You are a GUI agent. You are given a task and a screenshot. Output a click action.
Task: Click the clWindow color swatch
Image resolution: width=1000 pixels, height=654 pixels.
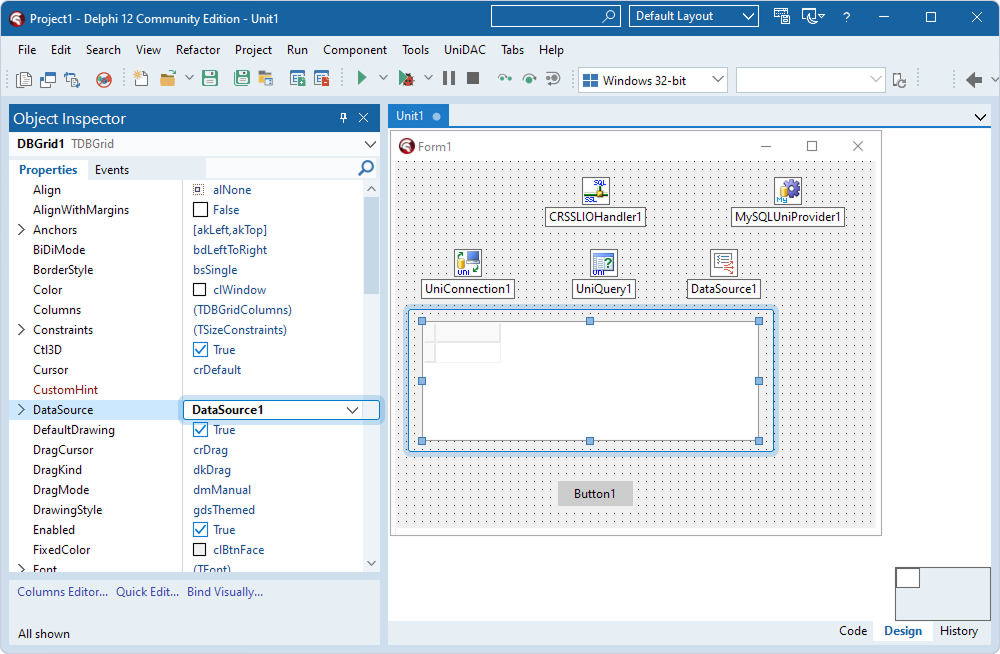(200, 290)
